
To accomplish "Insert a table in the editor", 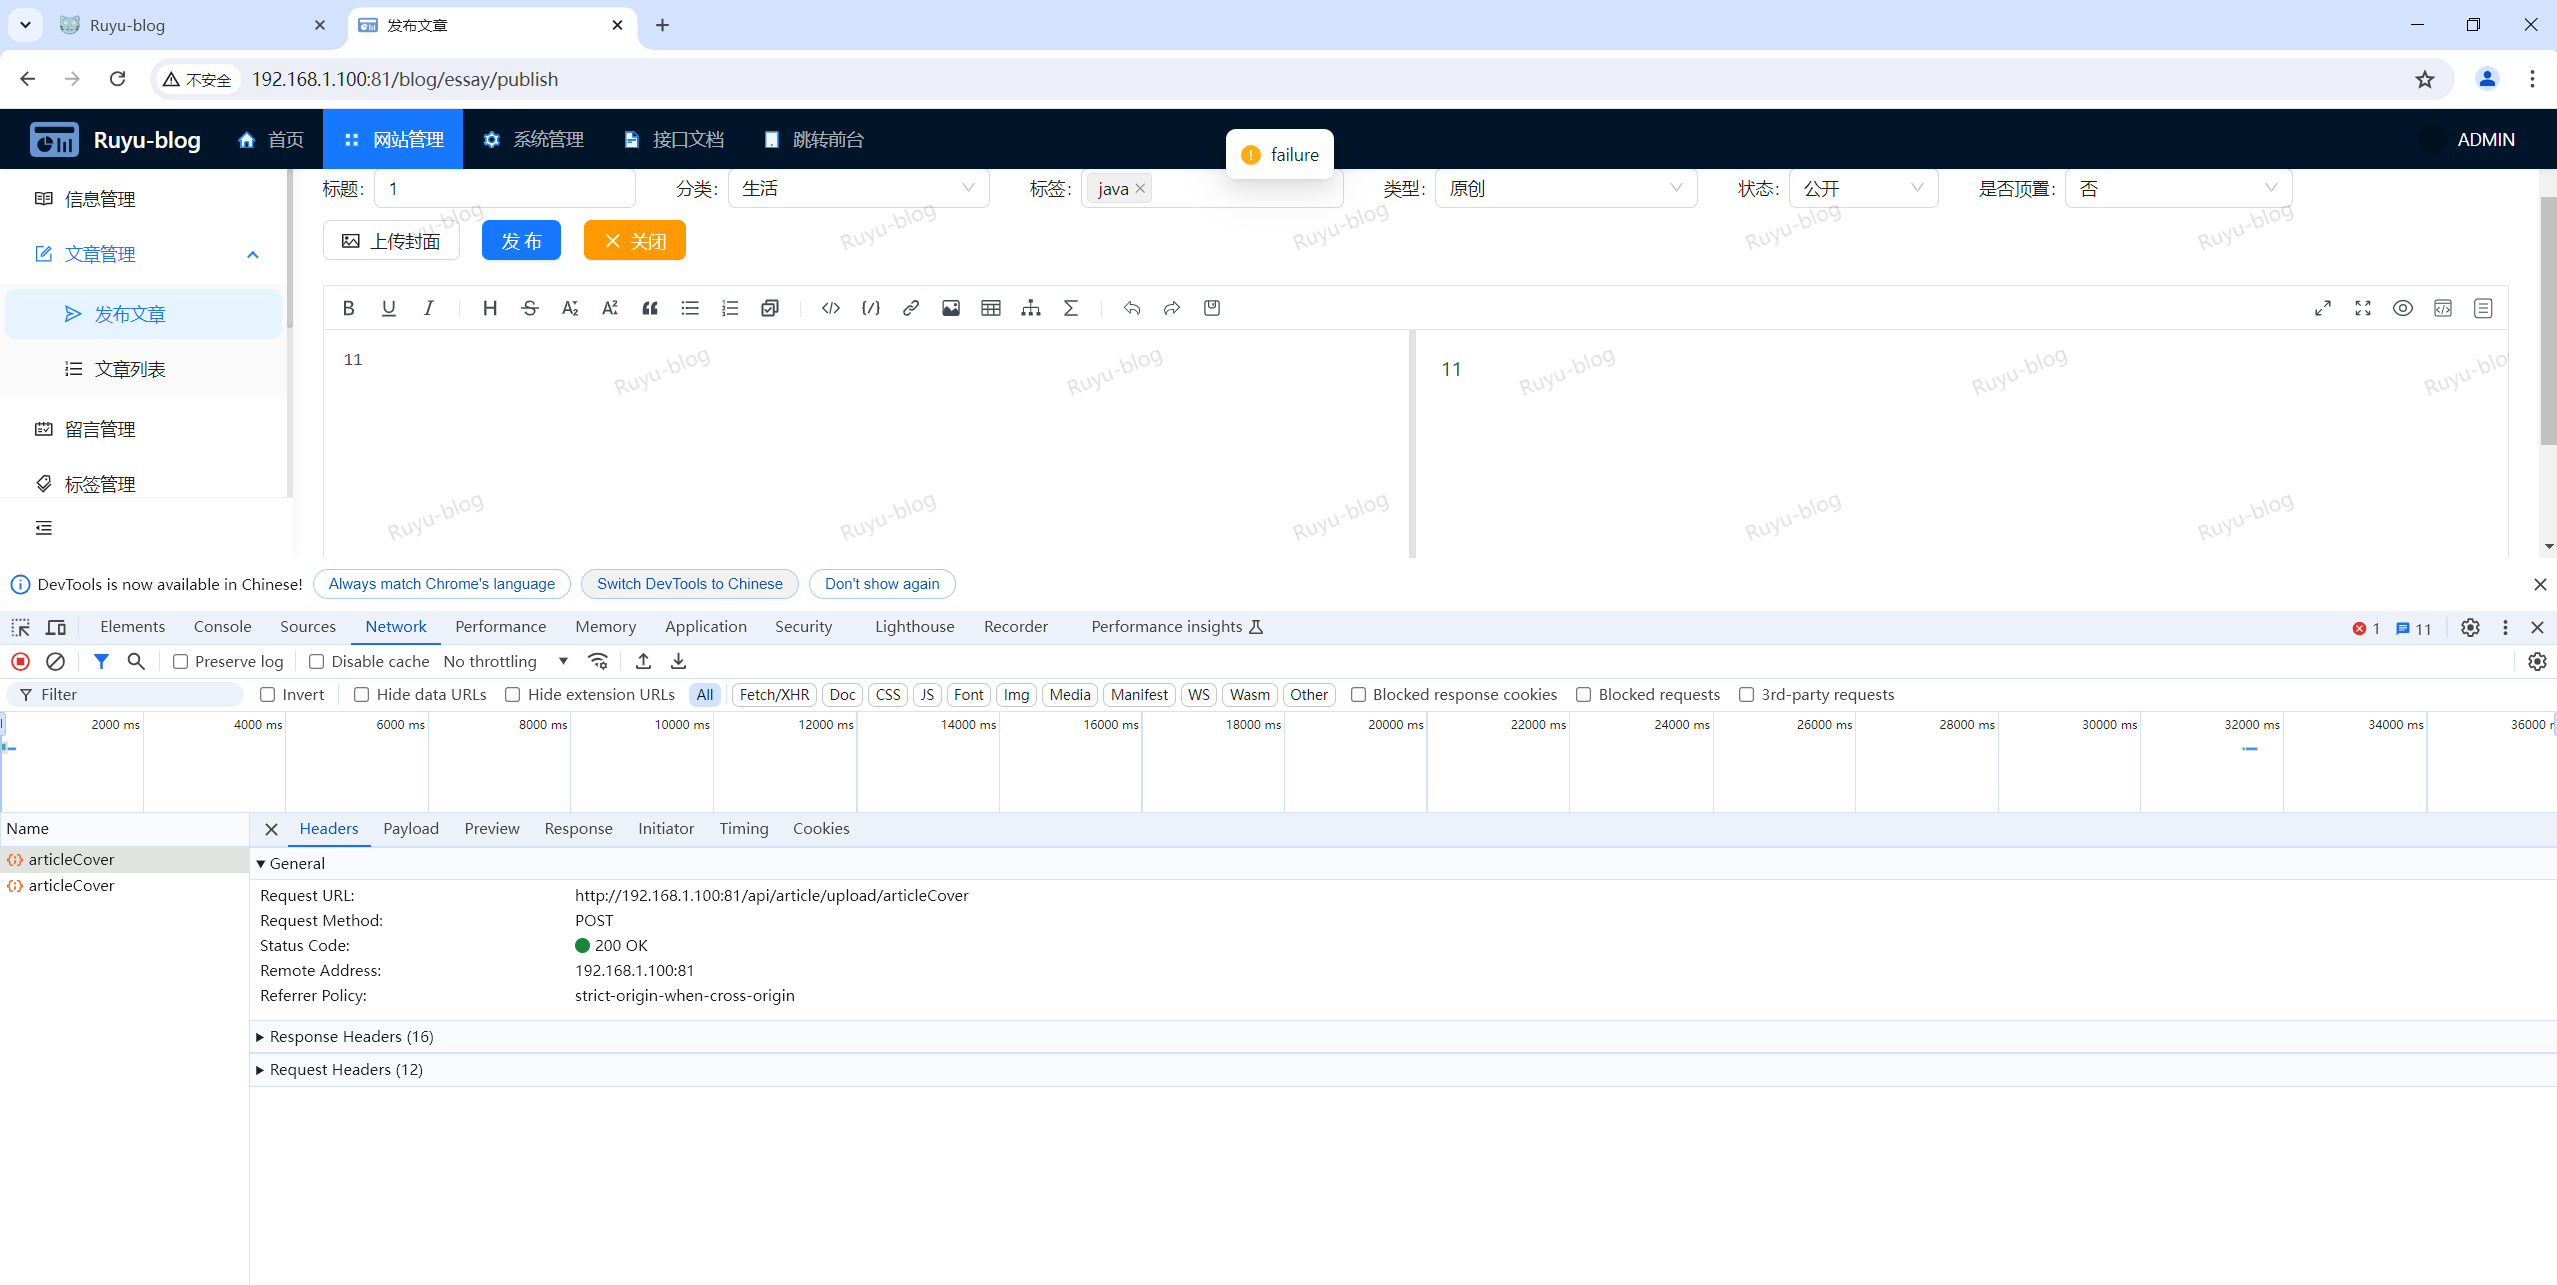I will [x=991, y=308].
